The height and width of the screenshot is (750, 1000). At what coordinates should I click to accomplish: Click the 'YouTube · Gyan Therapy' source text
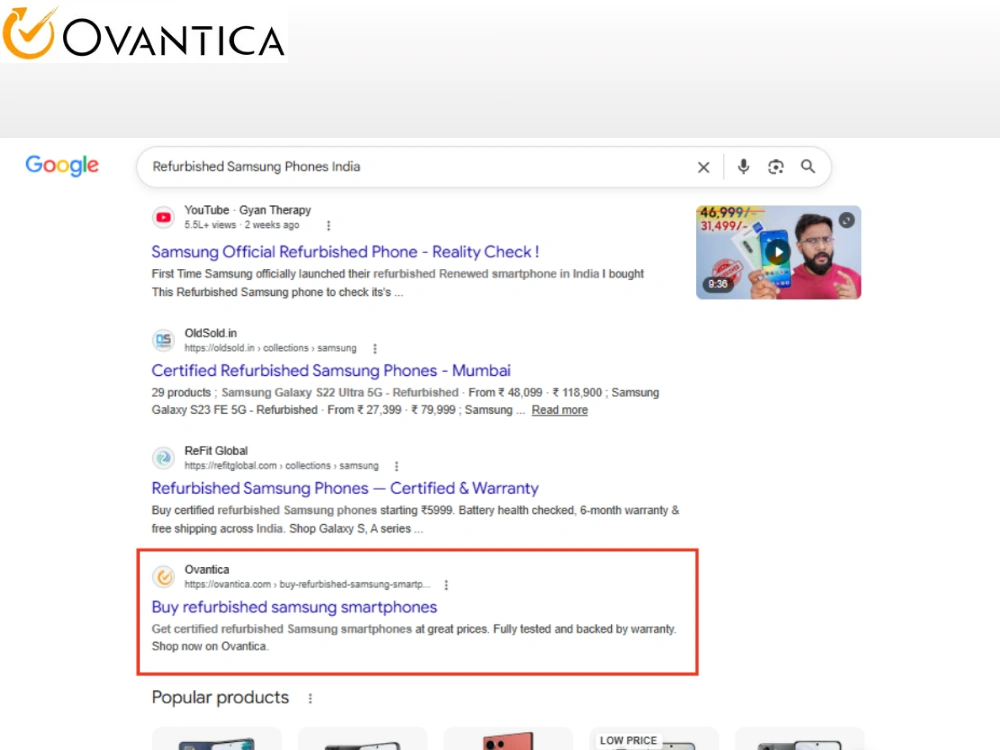tap(247, 210)
